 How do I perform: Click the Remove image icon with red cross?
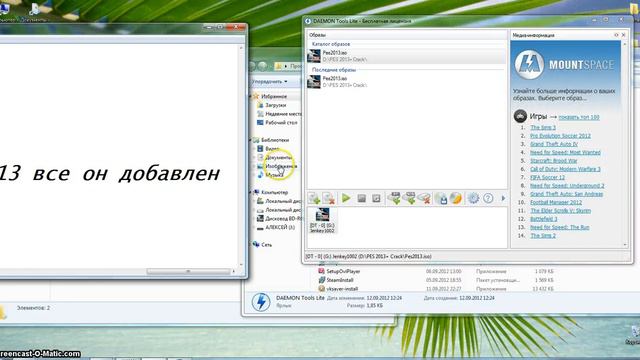click(x=329, y=198)
